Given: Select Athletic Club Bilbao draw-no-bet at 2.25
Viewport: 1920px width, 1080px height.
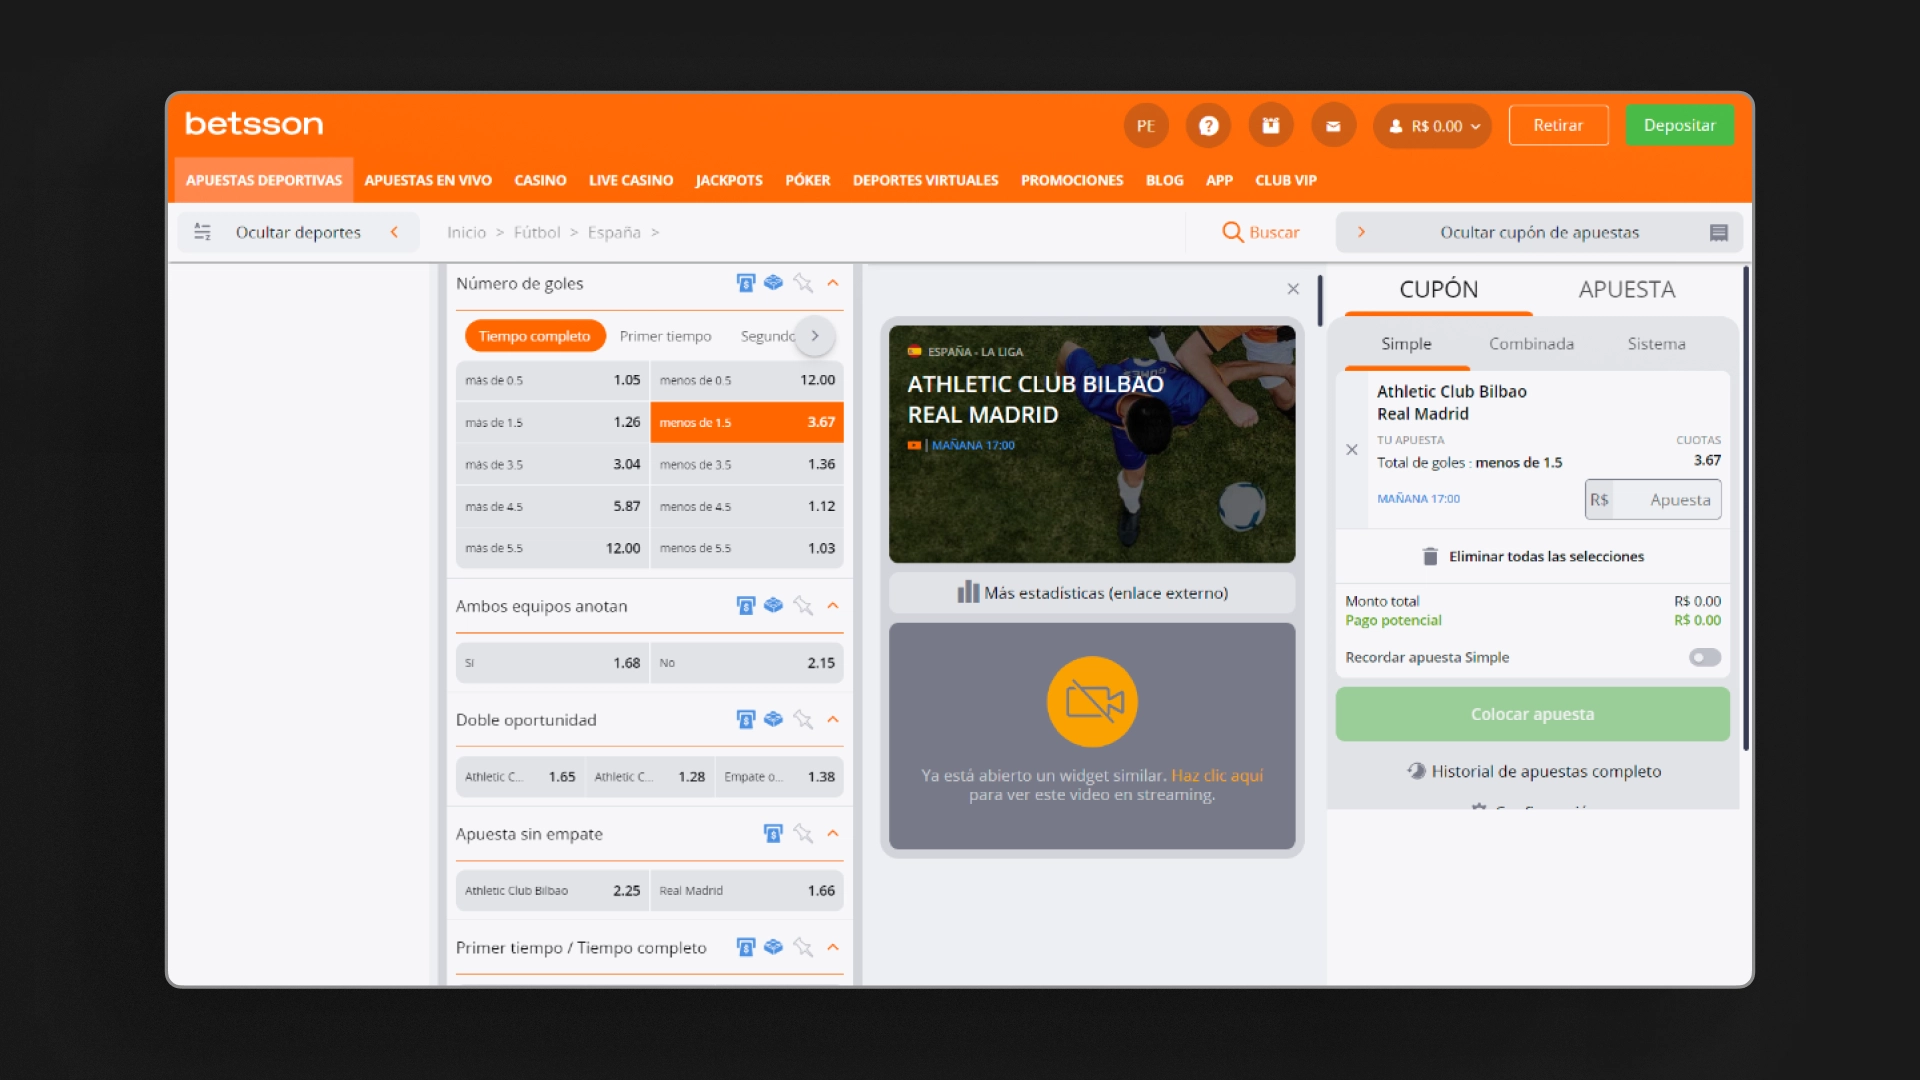Looking at the screenshot, I should pyautogui.click(x=552, y=891).
